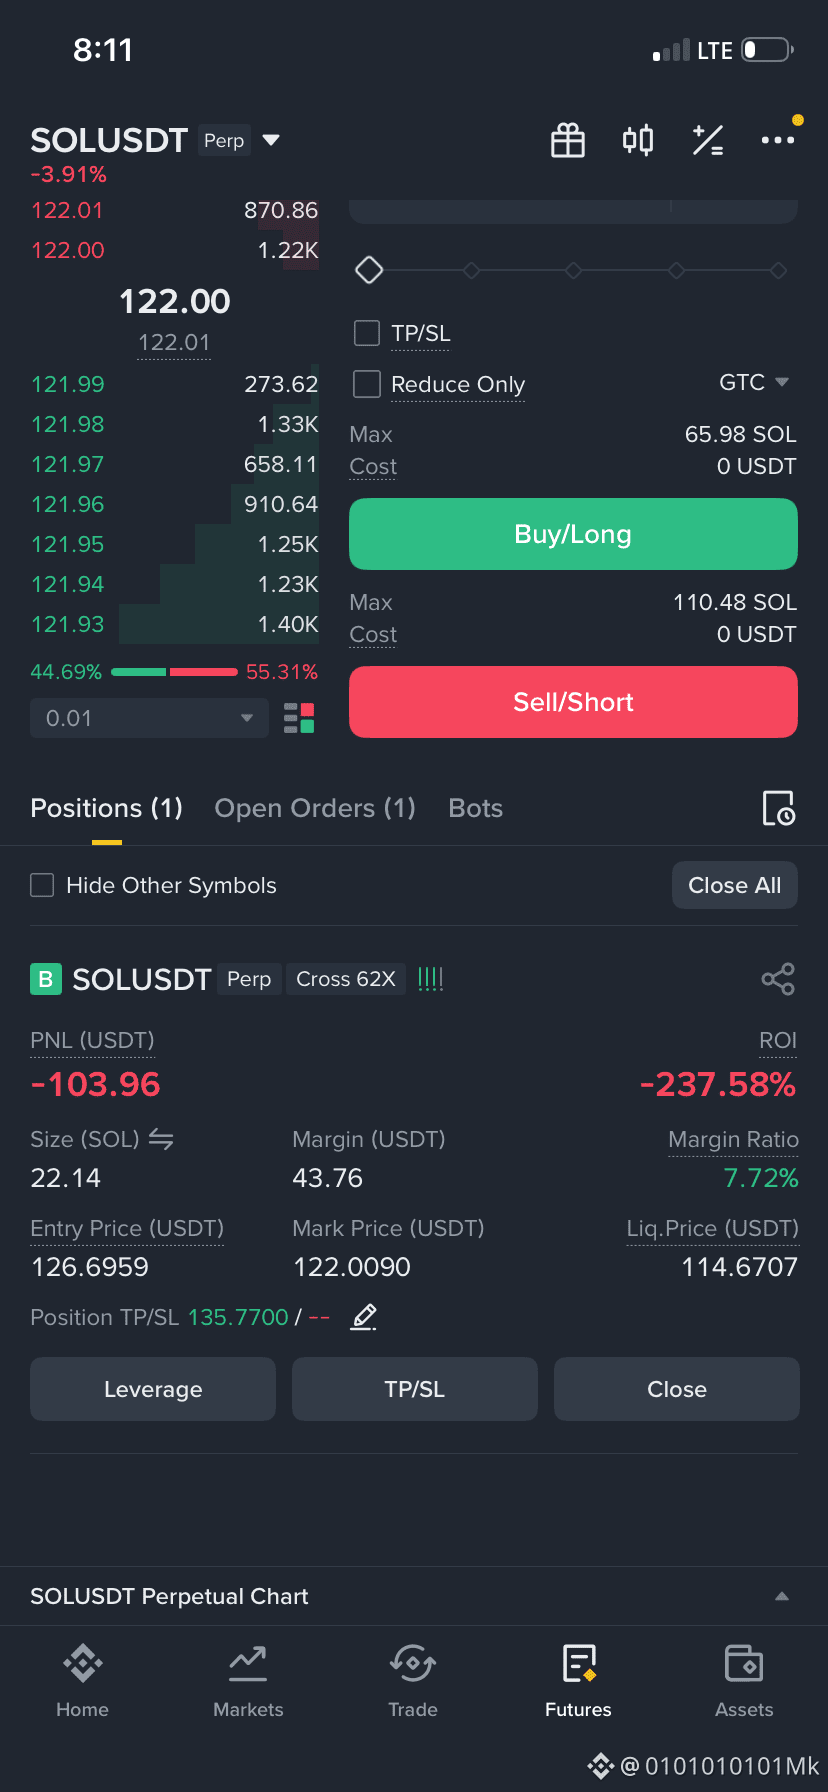Share the SOLUSDT position
This screenshot has width=828, height=1792.
778,979
